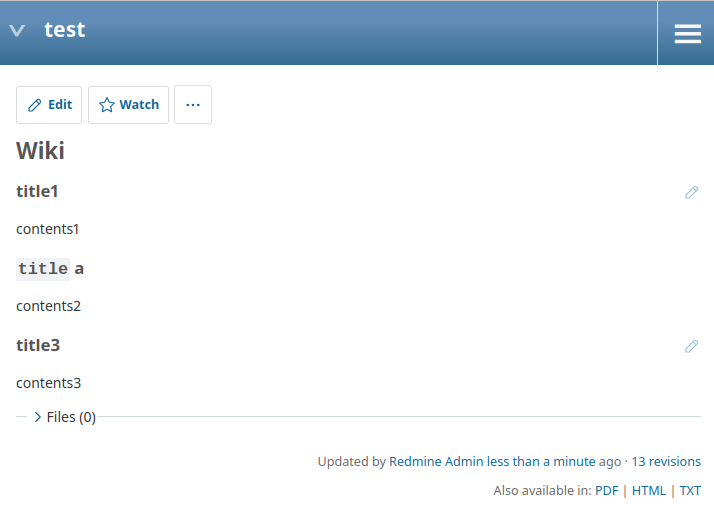Export the wiki page as HTML
714x522 pixels.
click(x=648, y=491)
